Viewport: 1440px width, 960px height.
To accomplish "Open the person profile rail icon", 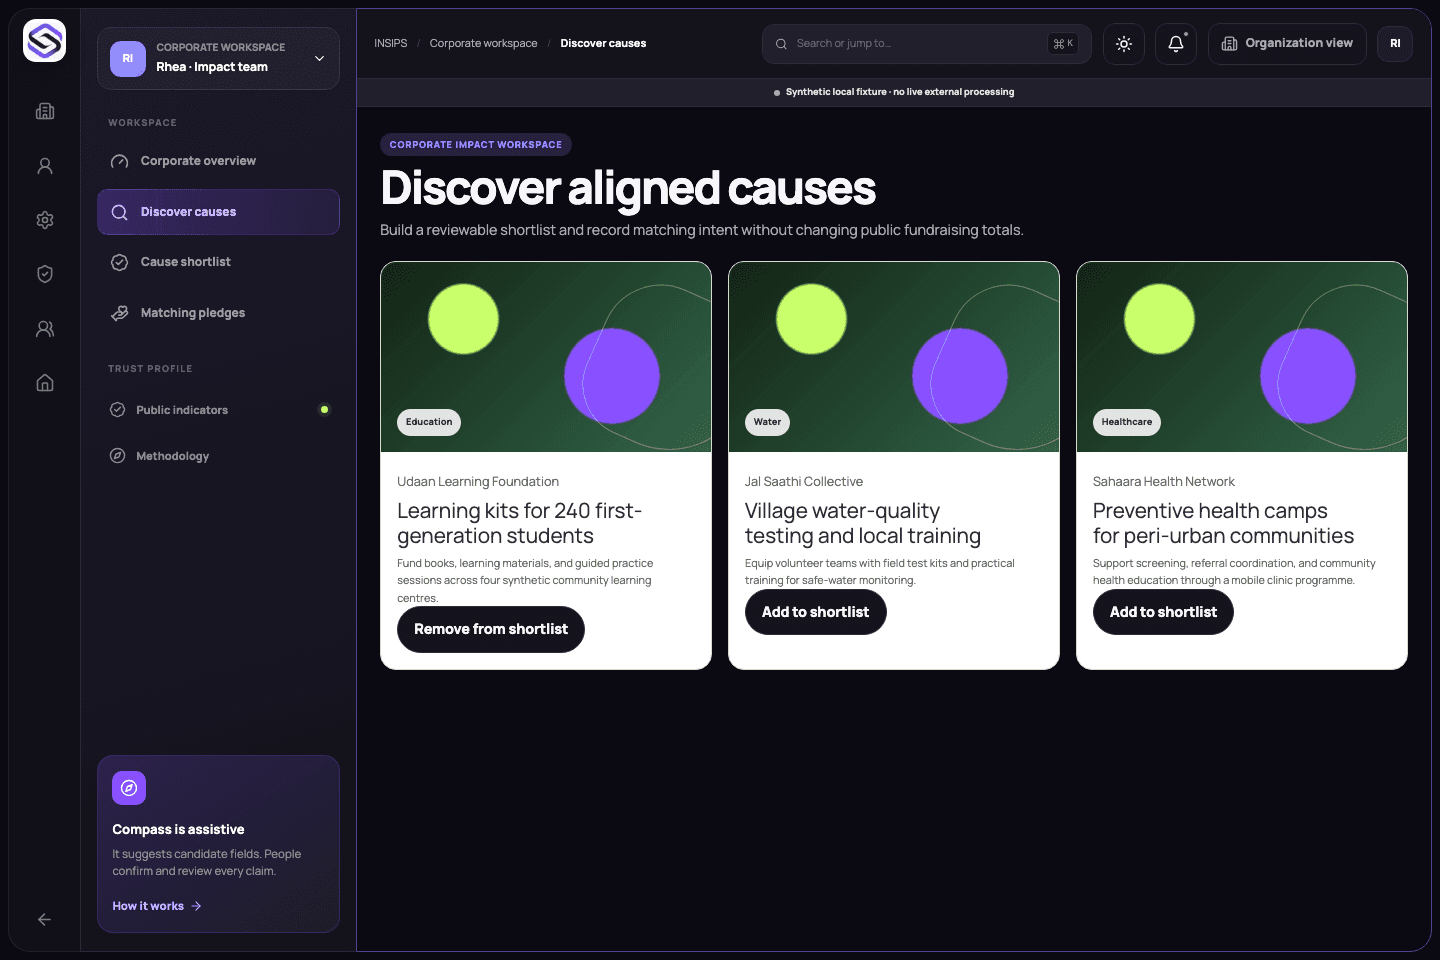I will 45,166.
